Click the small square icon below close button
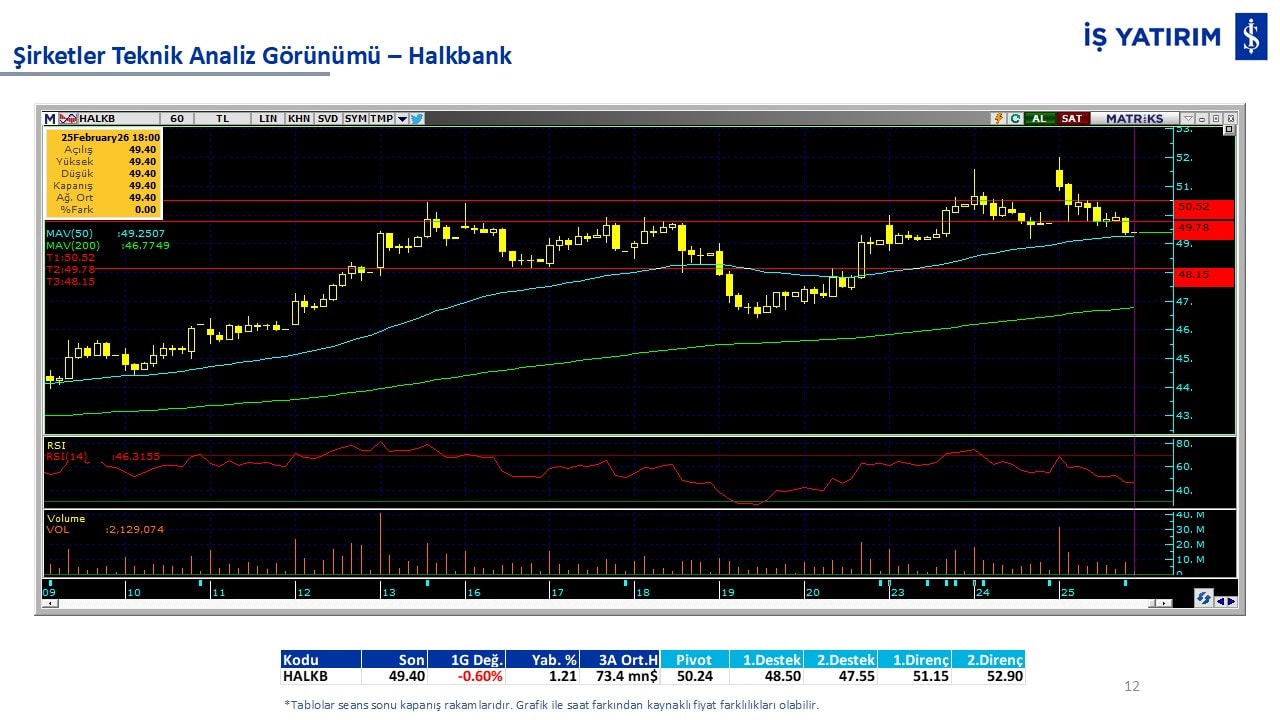The width and height of the screenshot is (1280, 720). point(1229,130)
